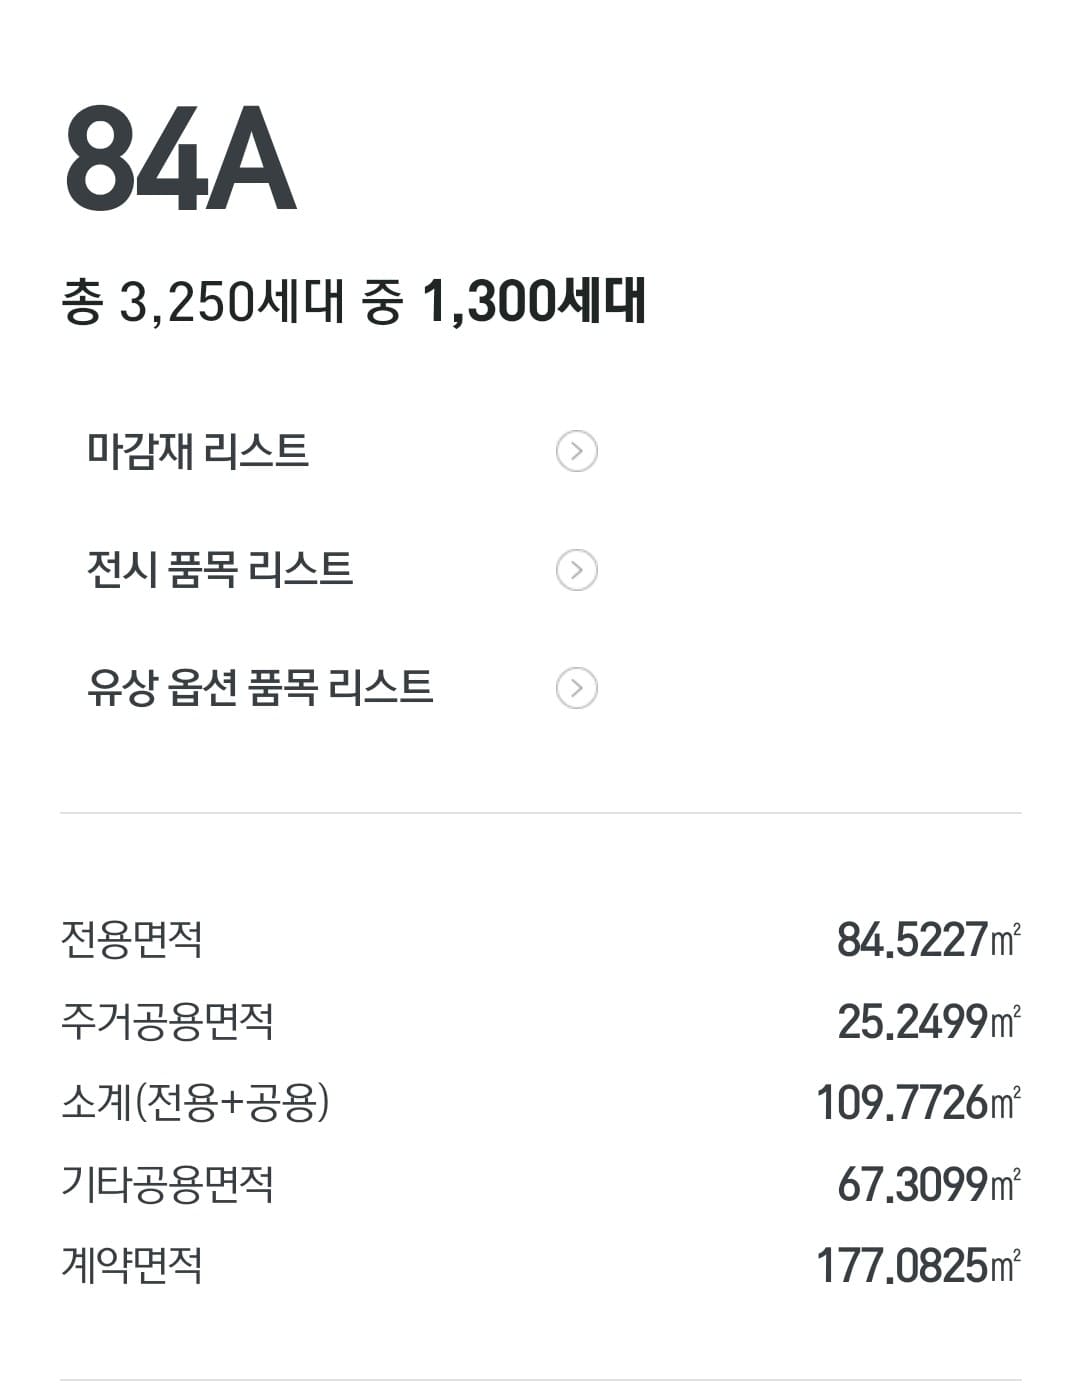Screen dimensions: 1080x1388
Task: Click the 84A unit type heading
Action: pos(181,160)
